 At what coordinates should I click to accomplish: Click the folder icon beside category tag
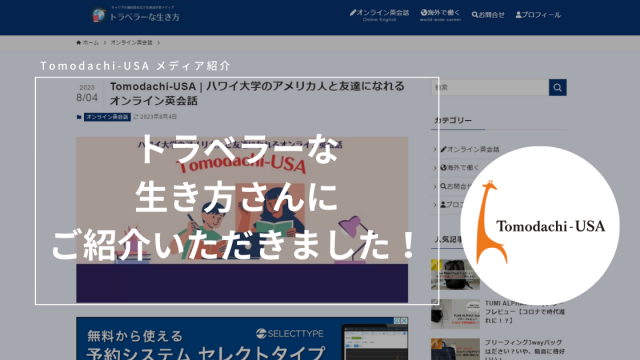[x=79, y=117]
